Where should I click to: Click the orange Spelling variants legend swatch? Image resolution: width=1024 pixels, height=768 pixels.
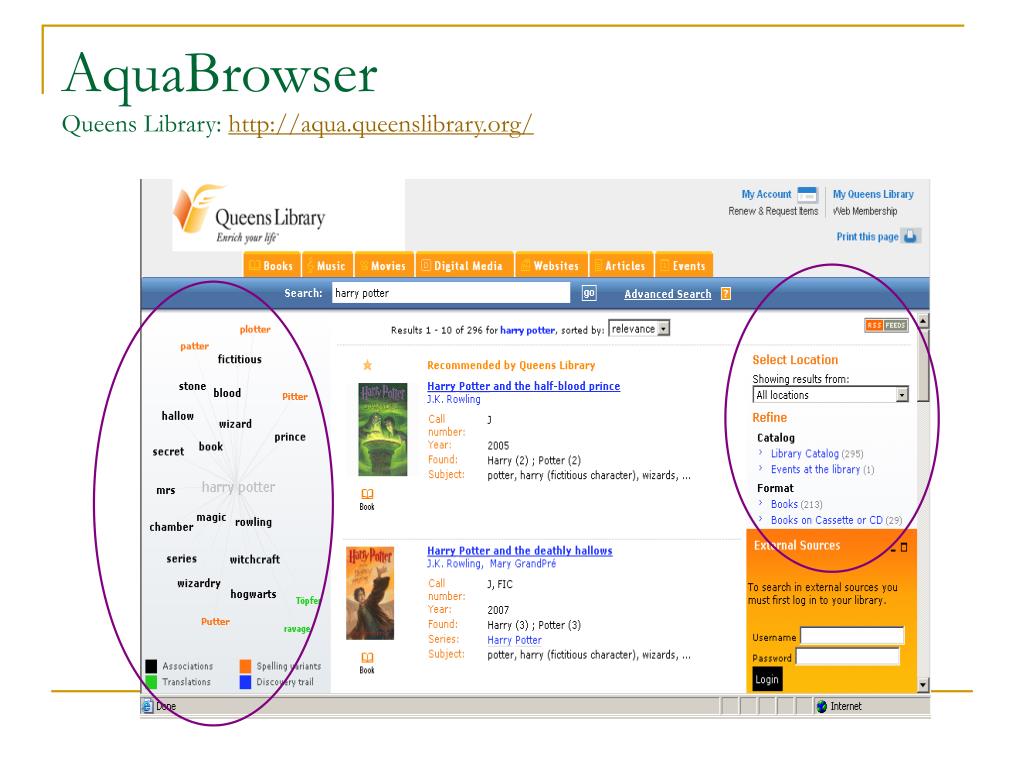point(246,666)
